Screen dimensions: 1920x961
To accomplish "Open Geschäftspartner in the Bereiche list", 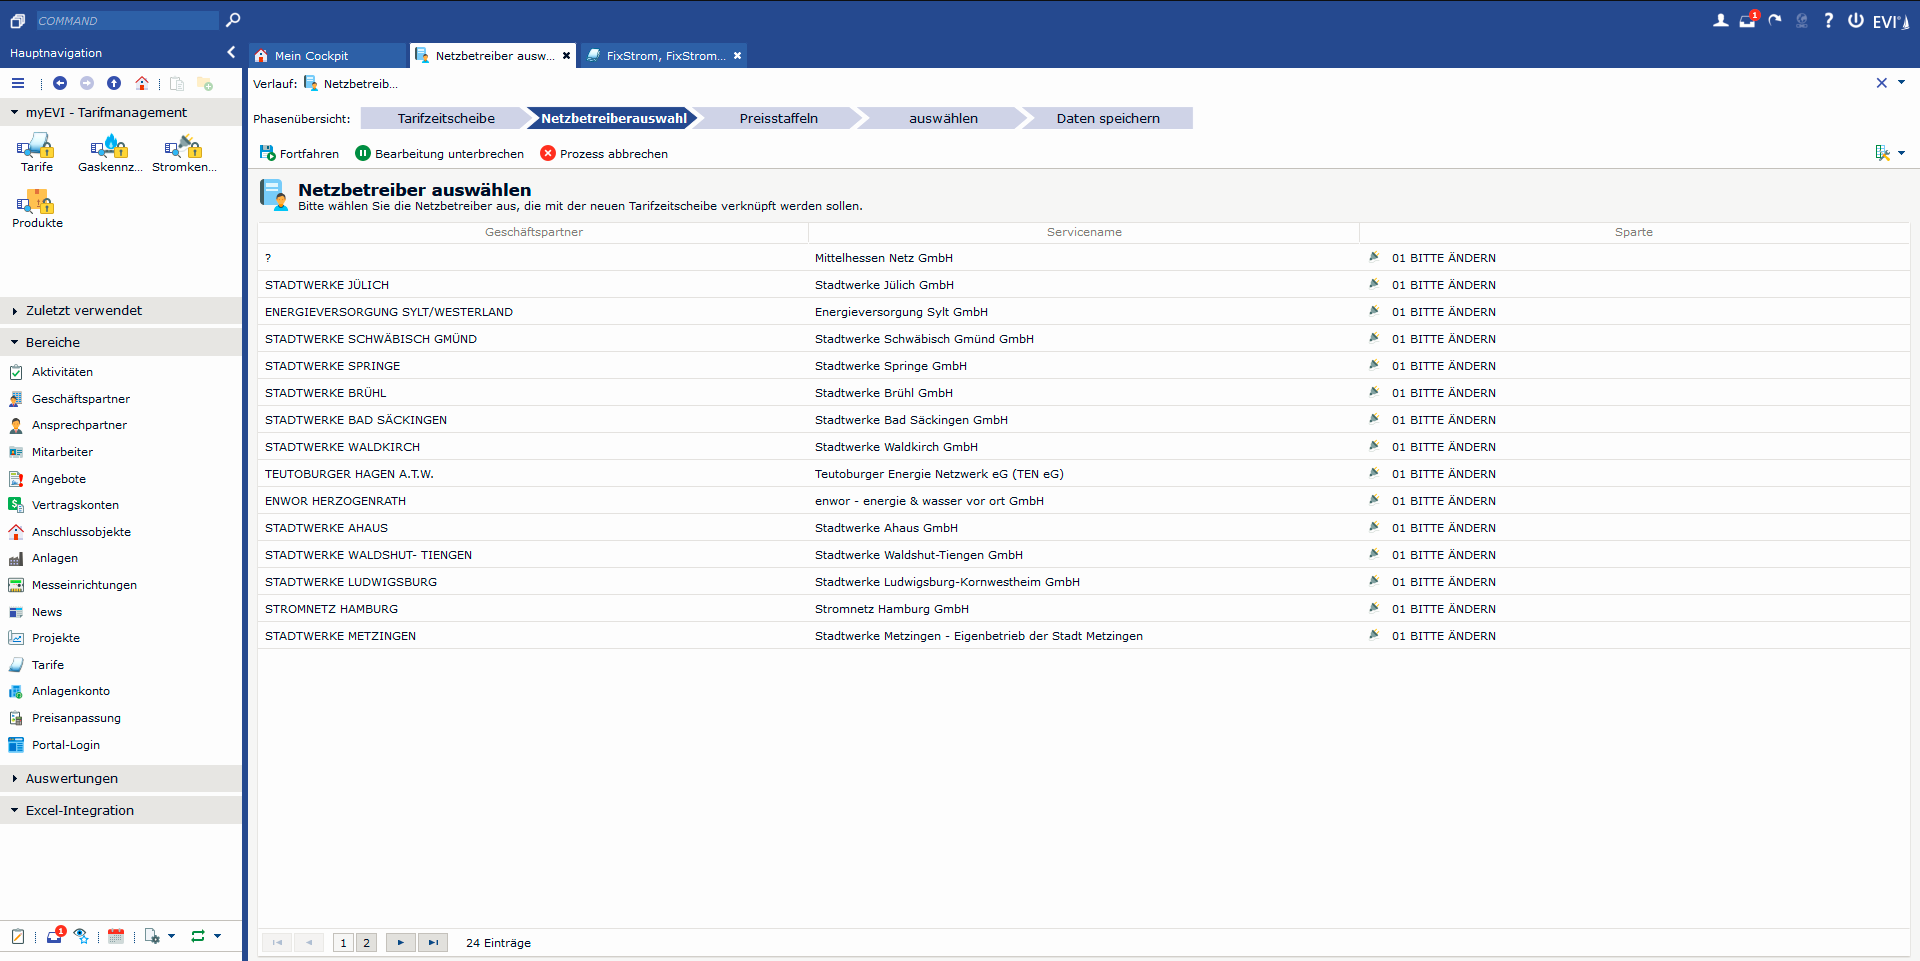I will click(80, 399).
